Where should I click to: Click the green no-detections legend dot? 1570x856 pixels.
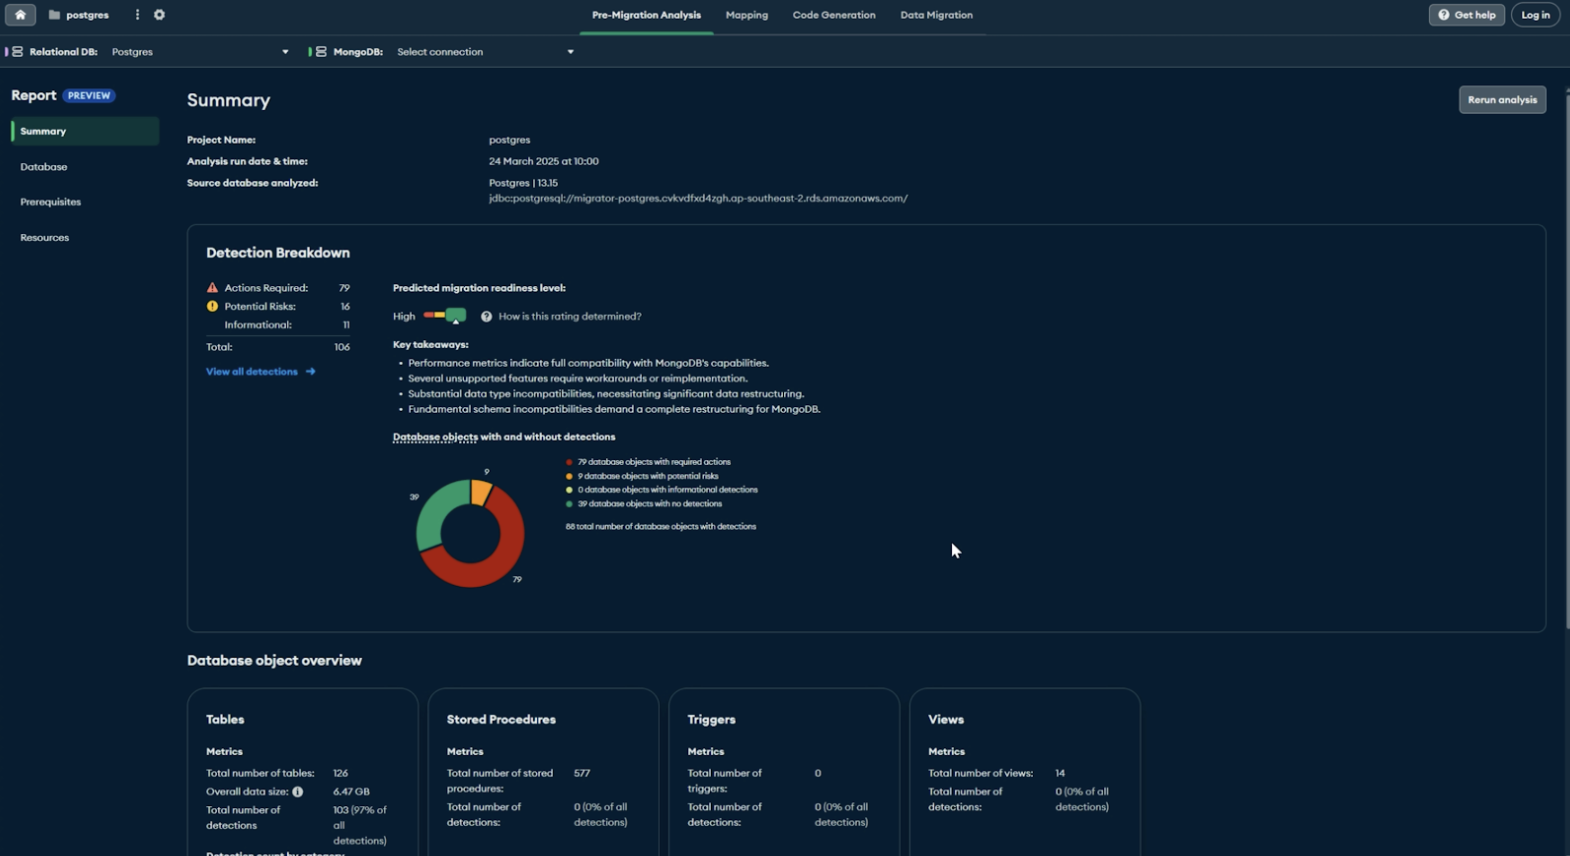pyautogui.click(x=569, y=504)
